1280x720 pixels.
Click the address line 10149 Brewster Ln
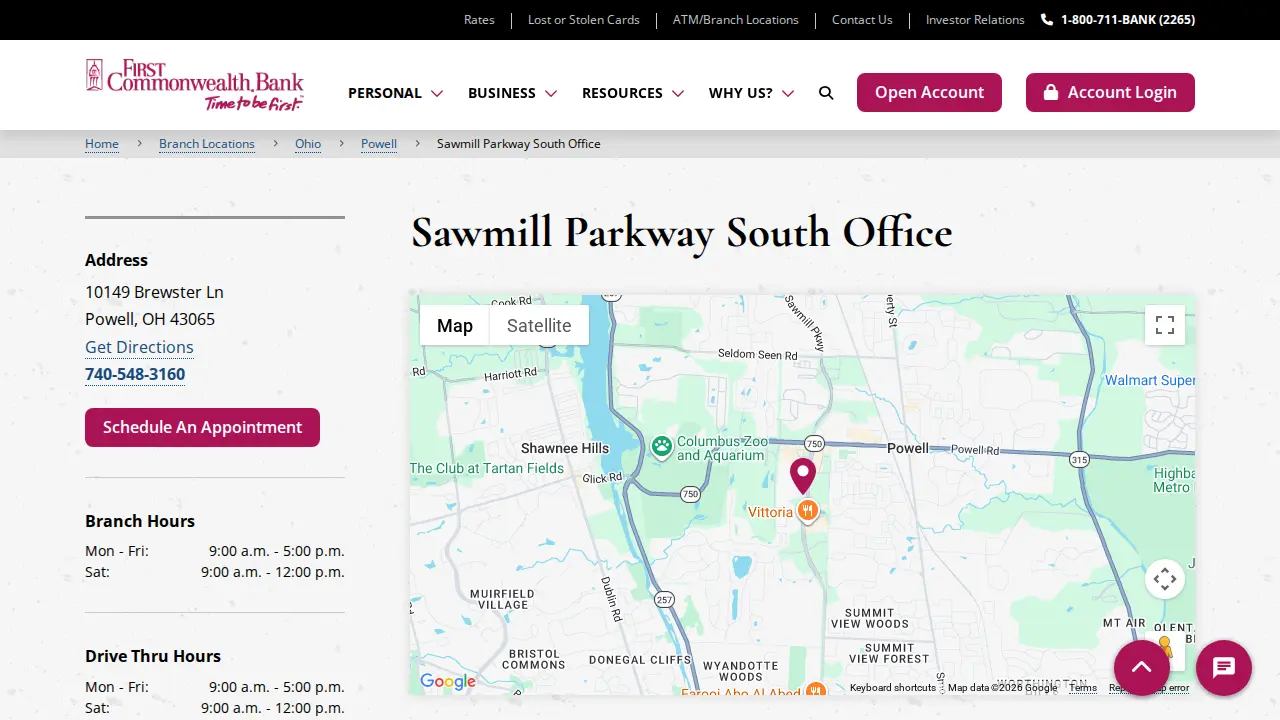click(x=154, y=292)
